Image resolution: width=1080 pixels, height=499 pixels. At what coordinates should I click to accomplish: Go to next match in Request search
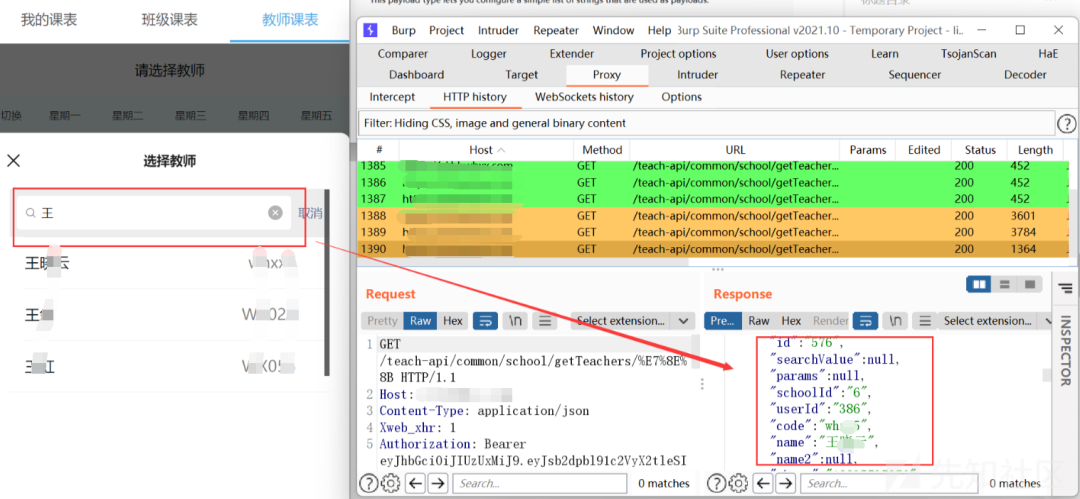pyautogui.click(x=437, y=483)
